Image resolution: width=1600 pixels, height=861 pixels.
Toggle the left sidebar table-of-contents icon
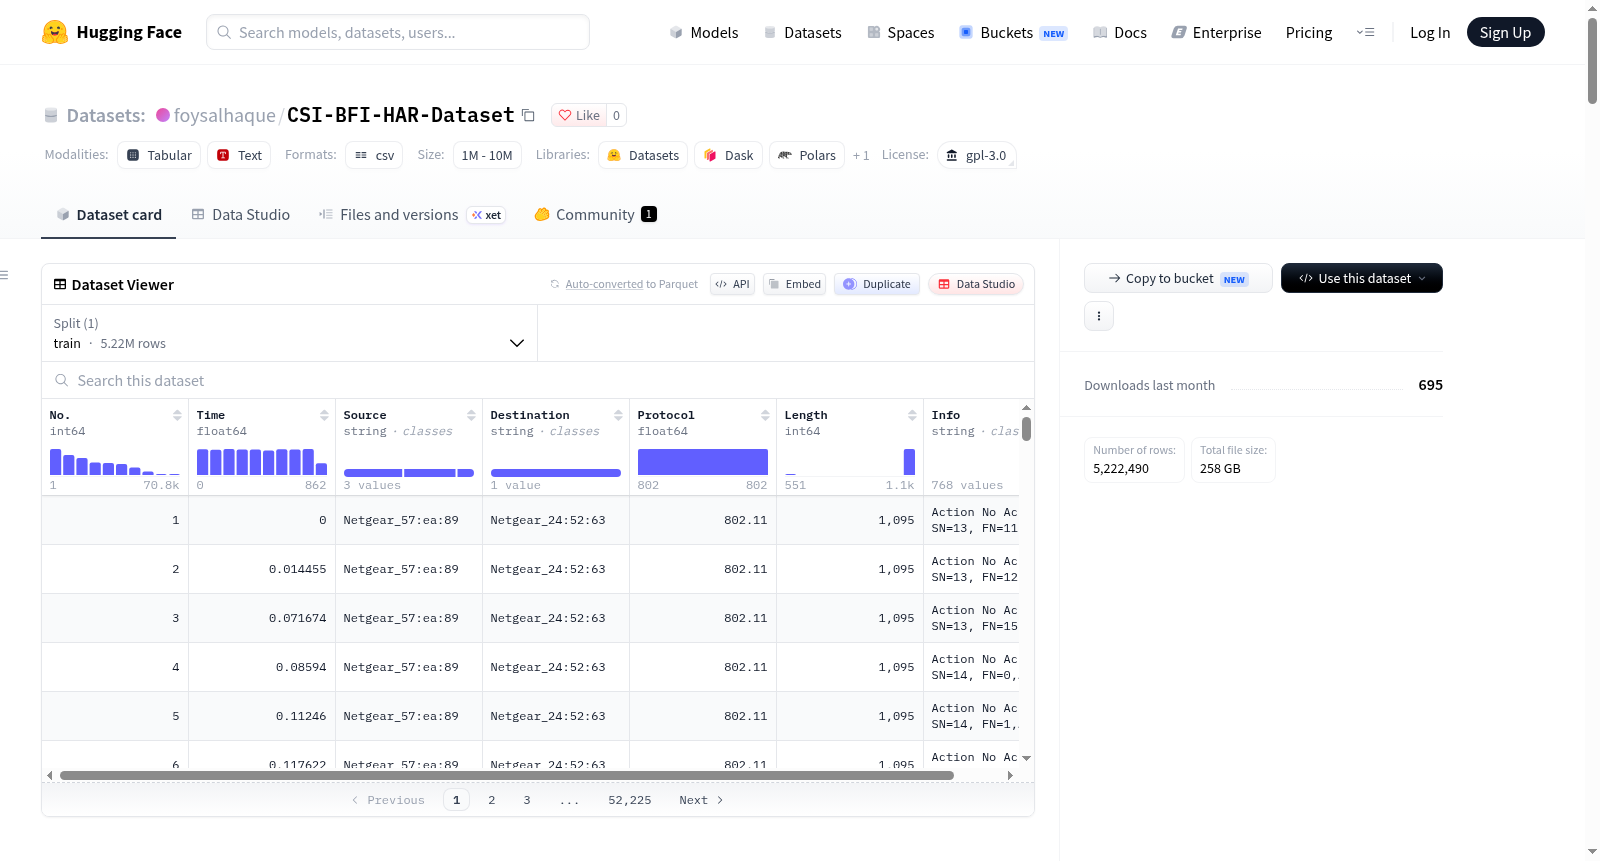pos(4,274)
